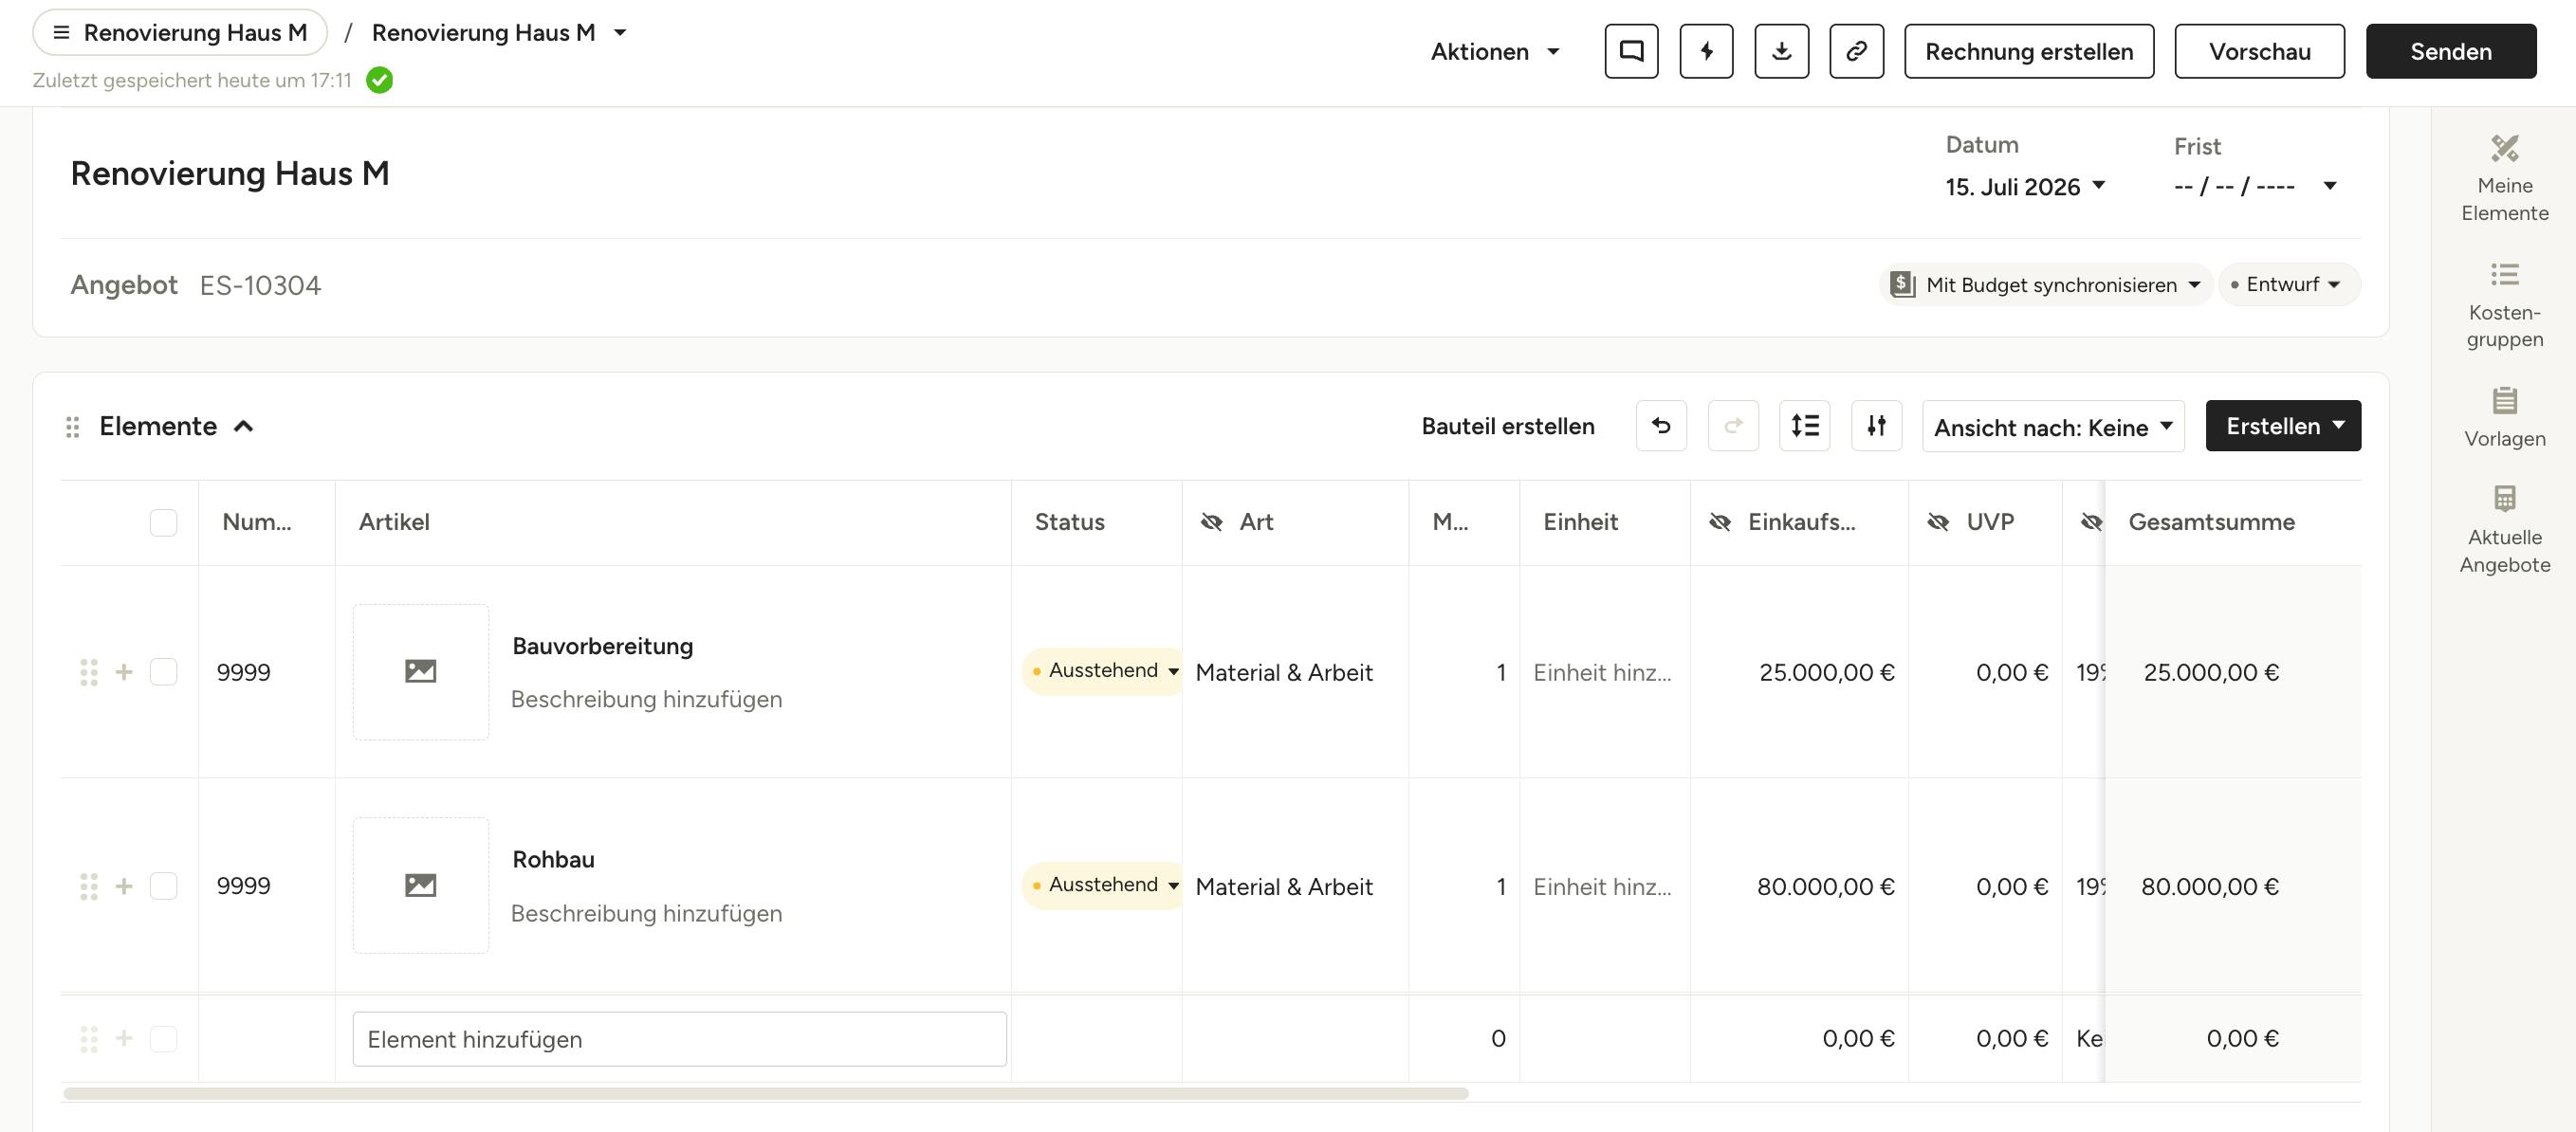Toggle visibility of Einkaufs column

pyautogui.click(x=1719, y=522)
